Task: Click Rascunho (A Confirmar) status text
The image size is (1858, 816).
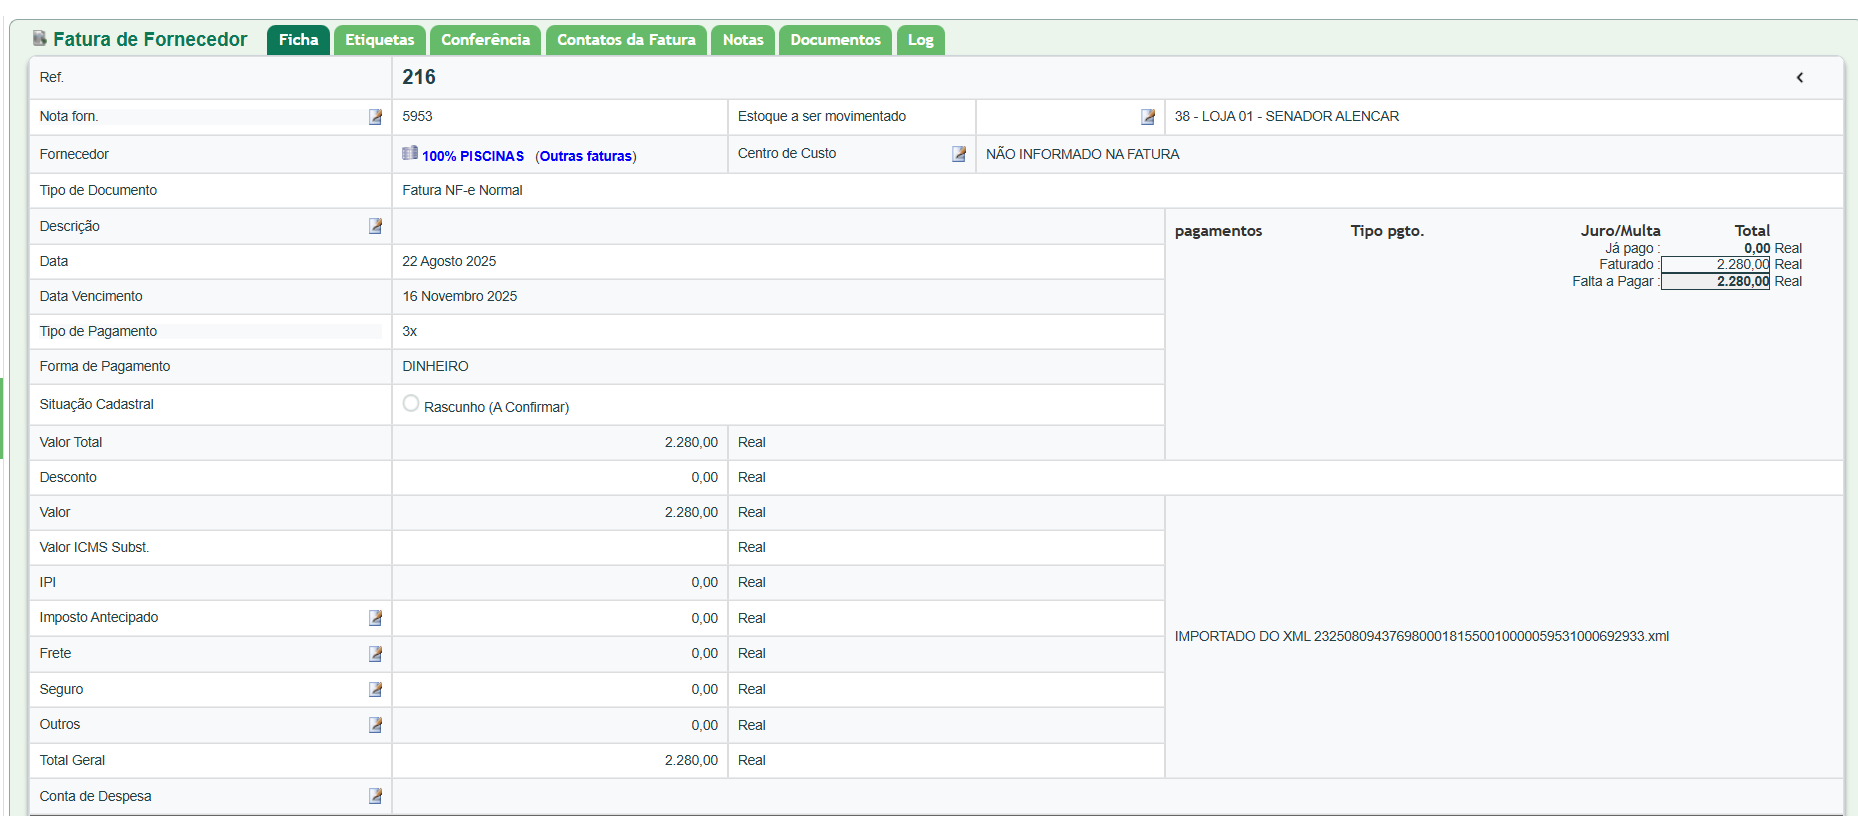Action: click(x=496, y=407)
